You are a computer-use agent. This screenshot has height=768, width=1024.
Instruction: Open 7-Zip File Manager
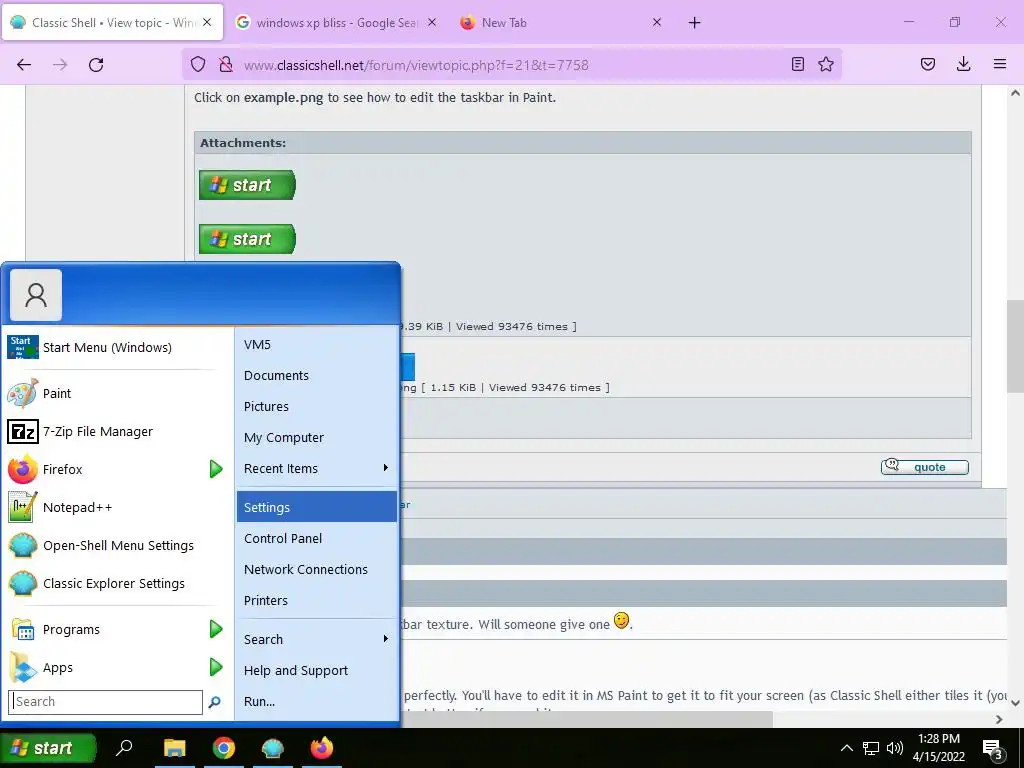coord(118,431)
